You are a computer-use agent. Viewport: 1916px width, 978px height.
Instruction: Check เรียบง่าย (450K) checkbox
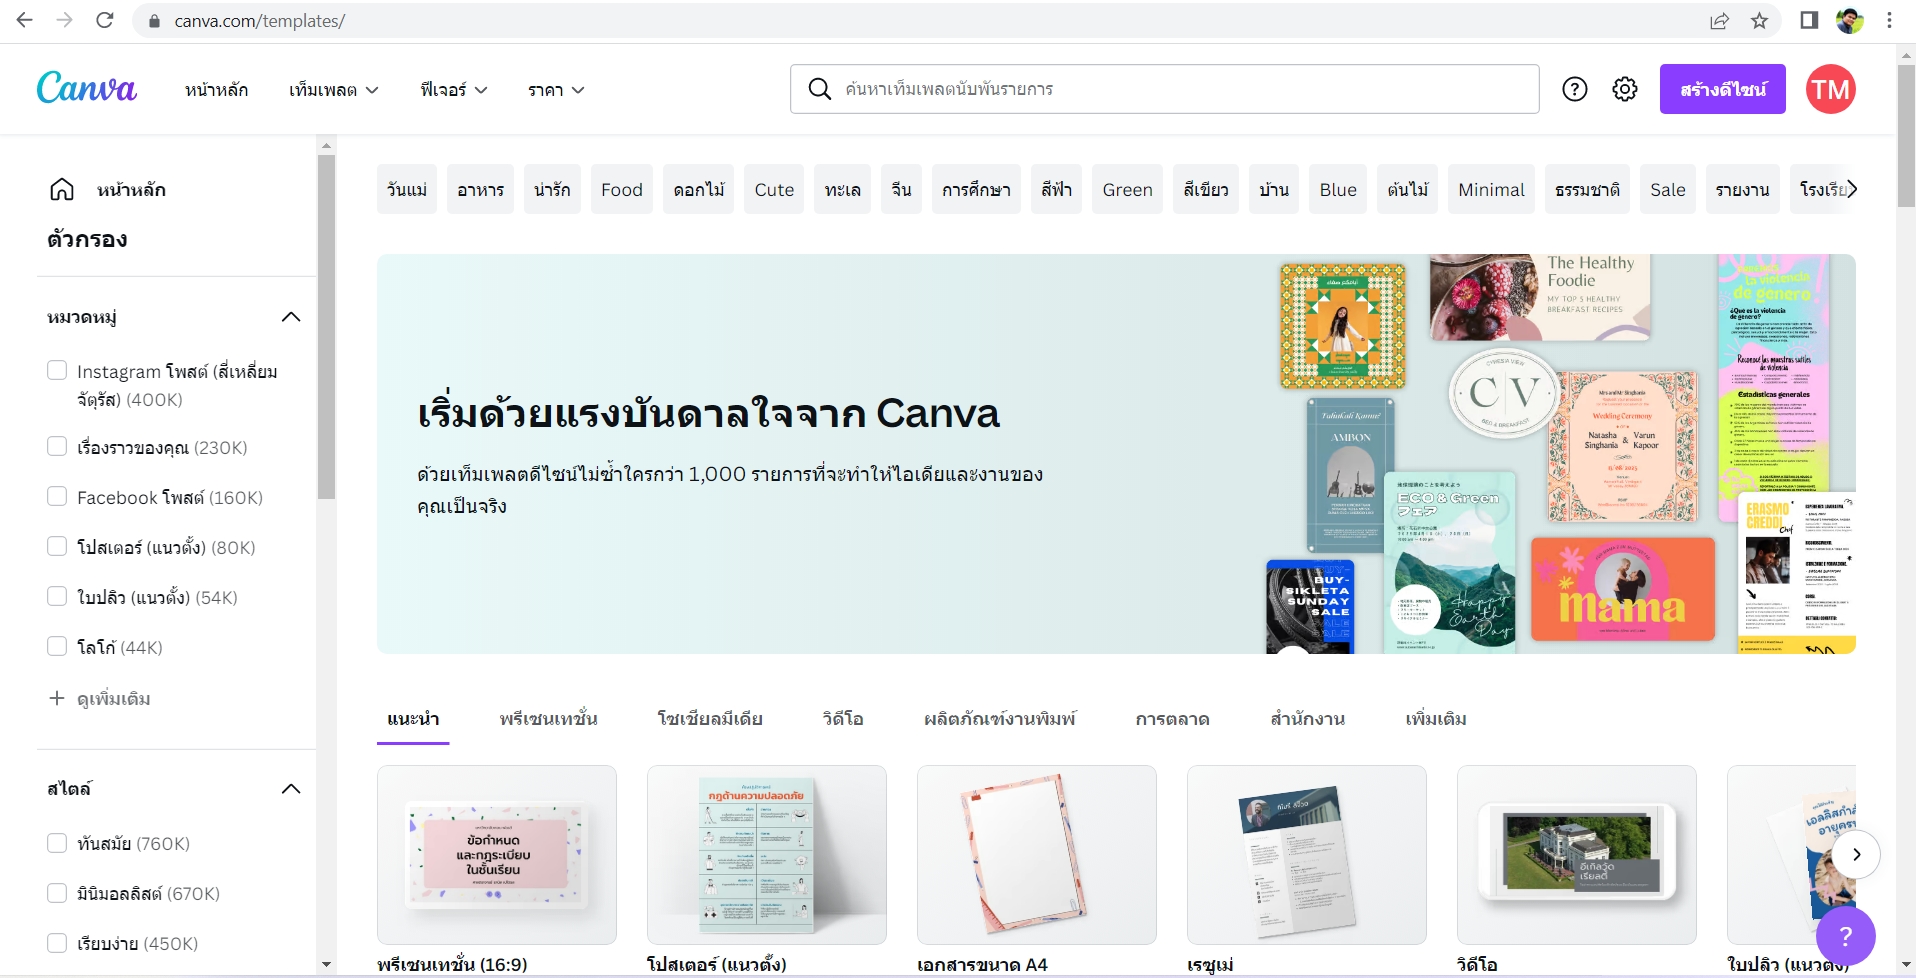tap(57, 943)
